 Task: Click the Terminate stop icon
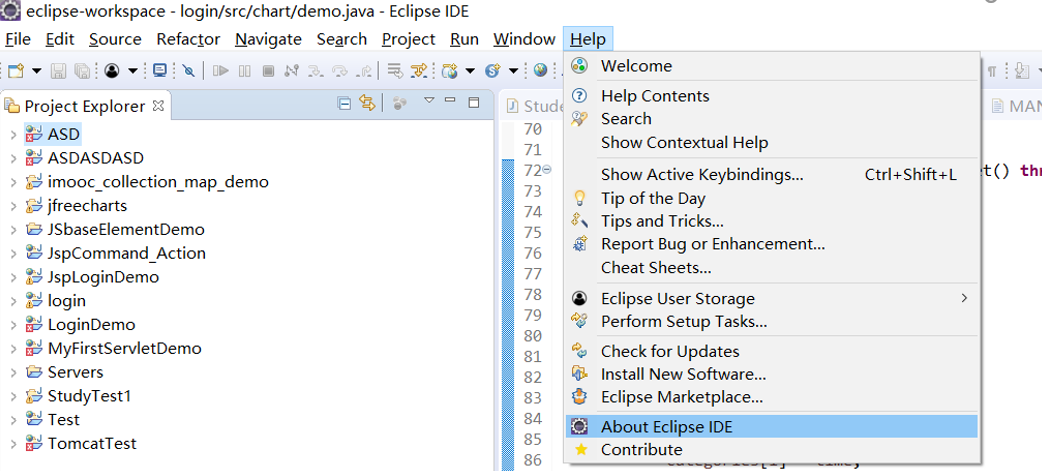268,70
